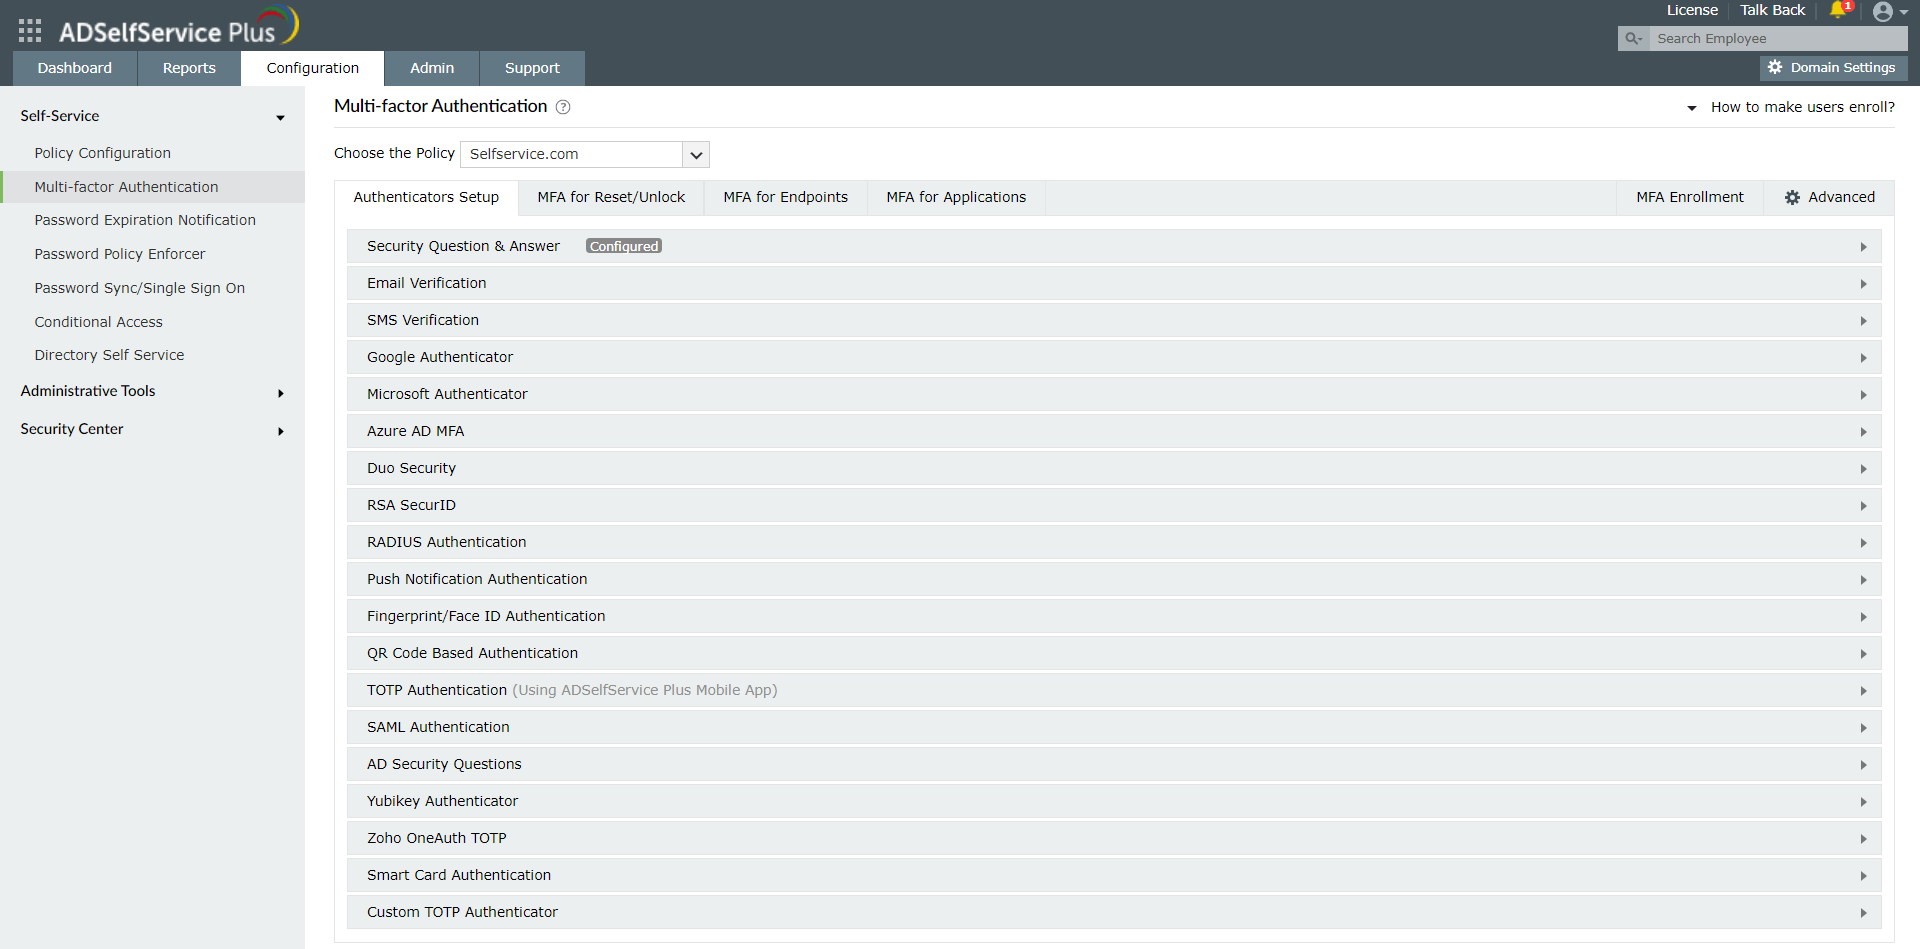Expand TOTP Authentication row arrow

(1864, 691)
